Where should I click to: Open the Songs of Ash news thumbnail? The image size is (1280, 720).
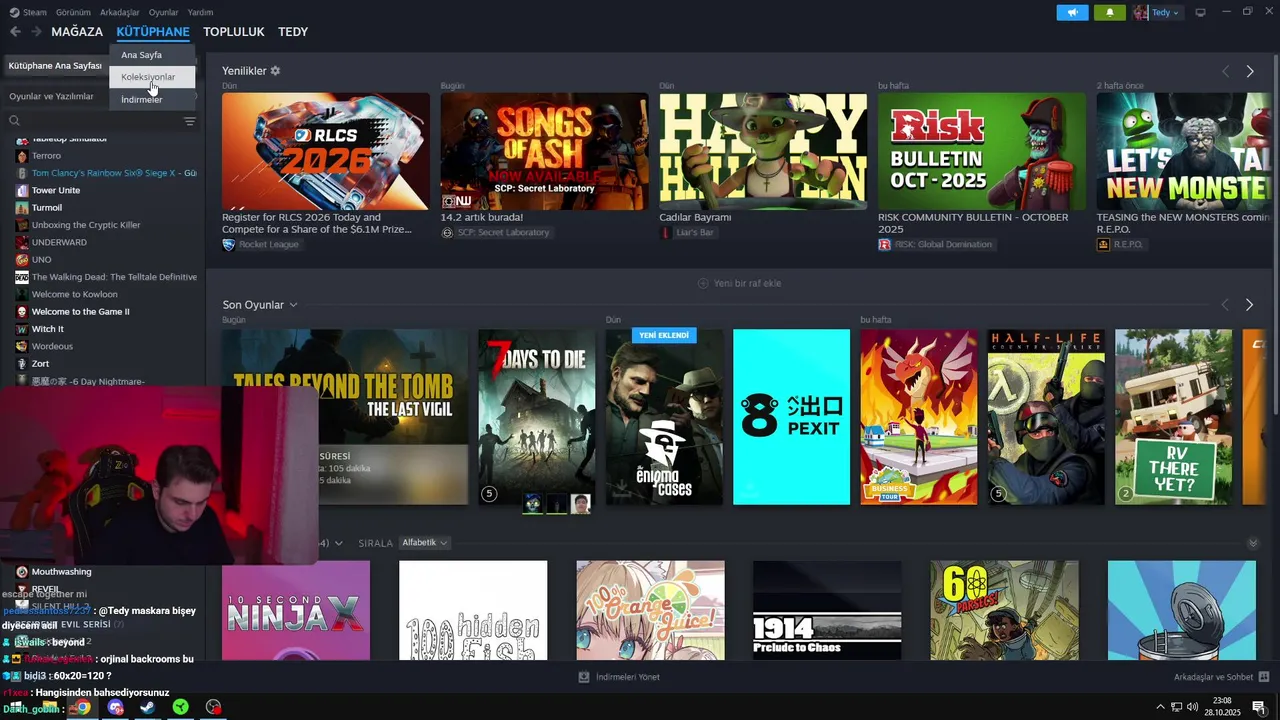click(x=544, y=151)
